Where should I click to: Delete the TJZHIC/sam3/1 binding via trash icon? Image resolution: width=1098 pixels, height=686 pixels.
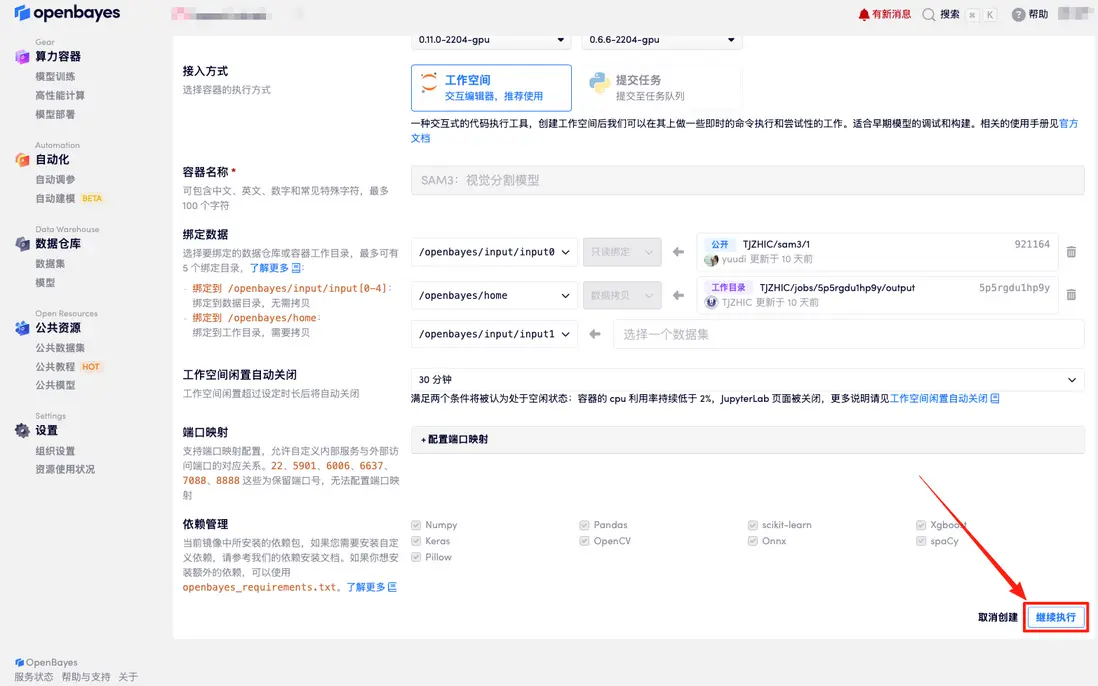click(x=1071, y=252)
